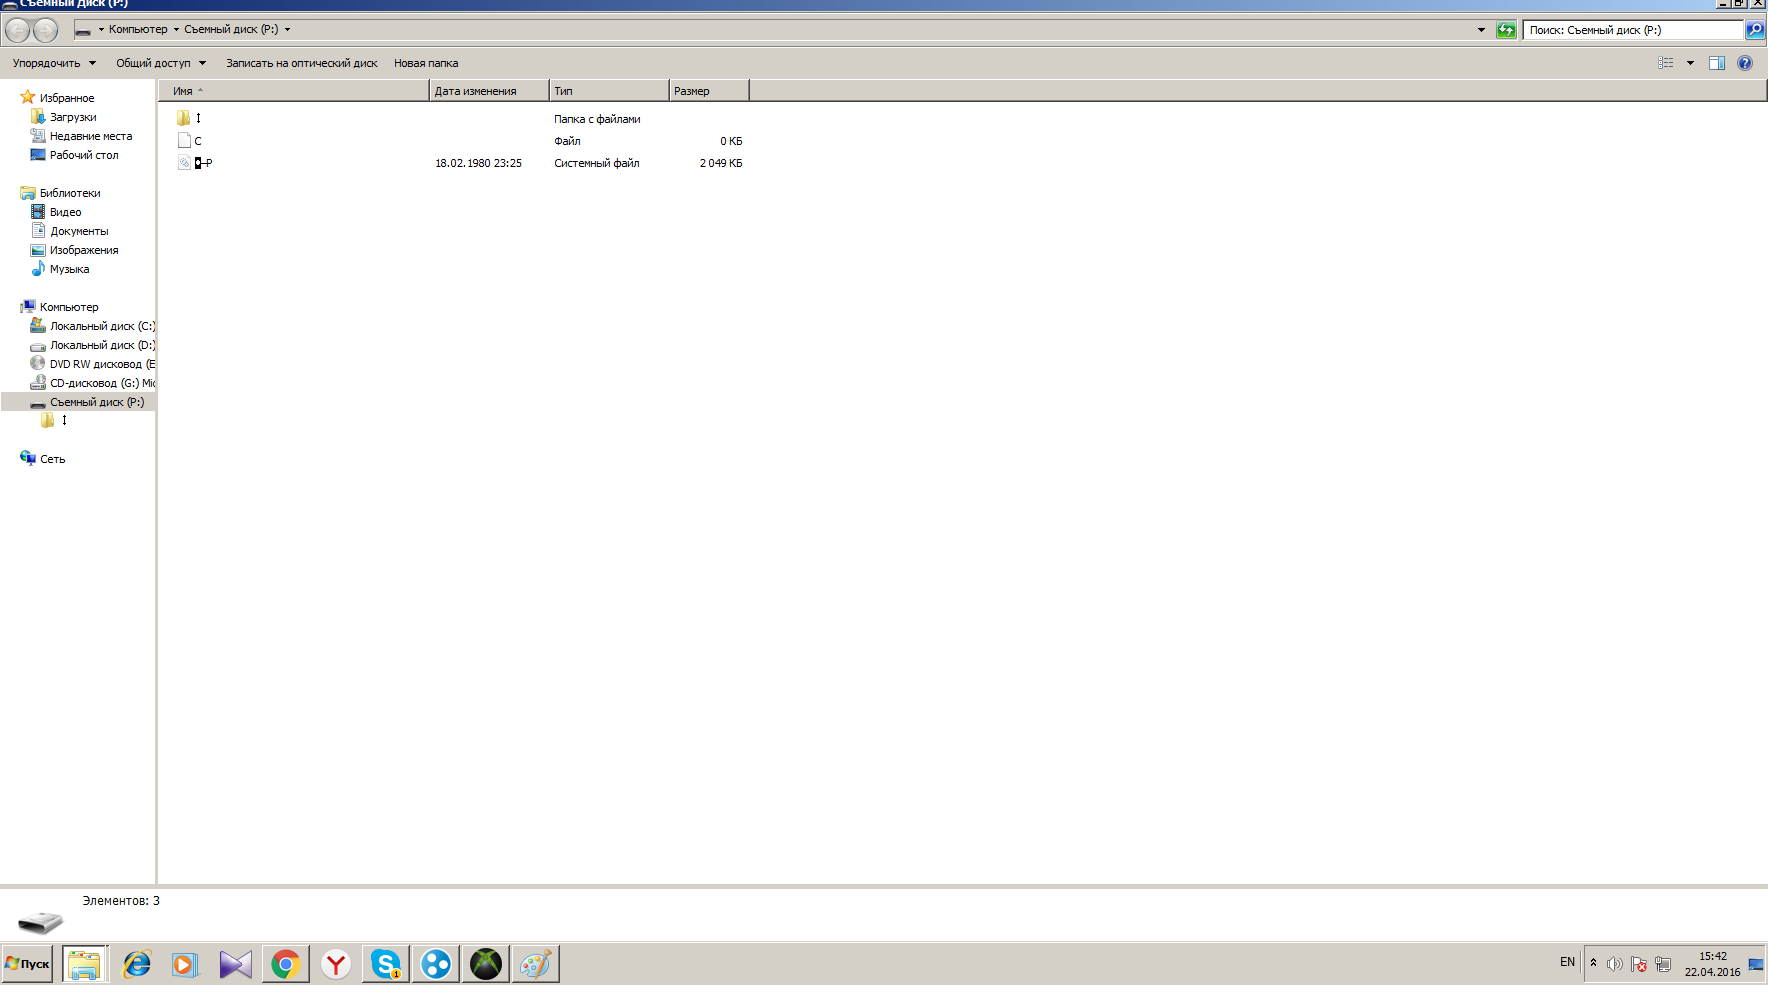Open the Пуск start button
The width and height of the screenshot is (1768, 992).
pos(27,964)
